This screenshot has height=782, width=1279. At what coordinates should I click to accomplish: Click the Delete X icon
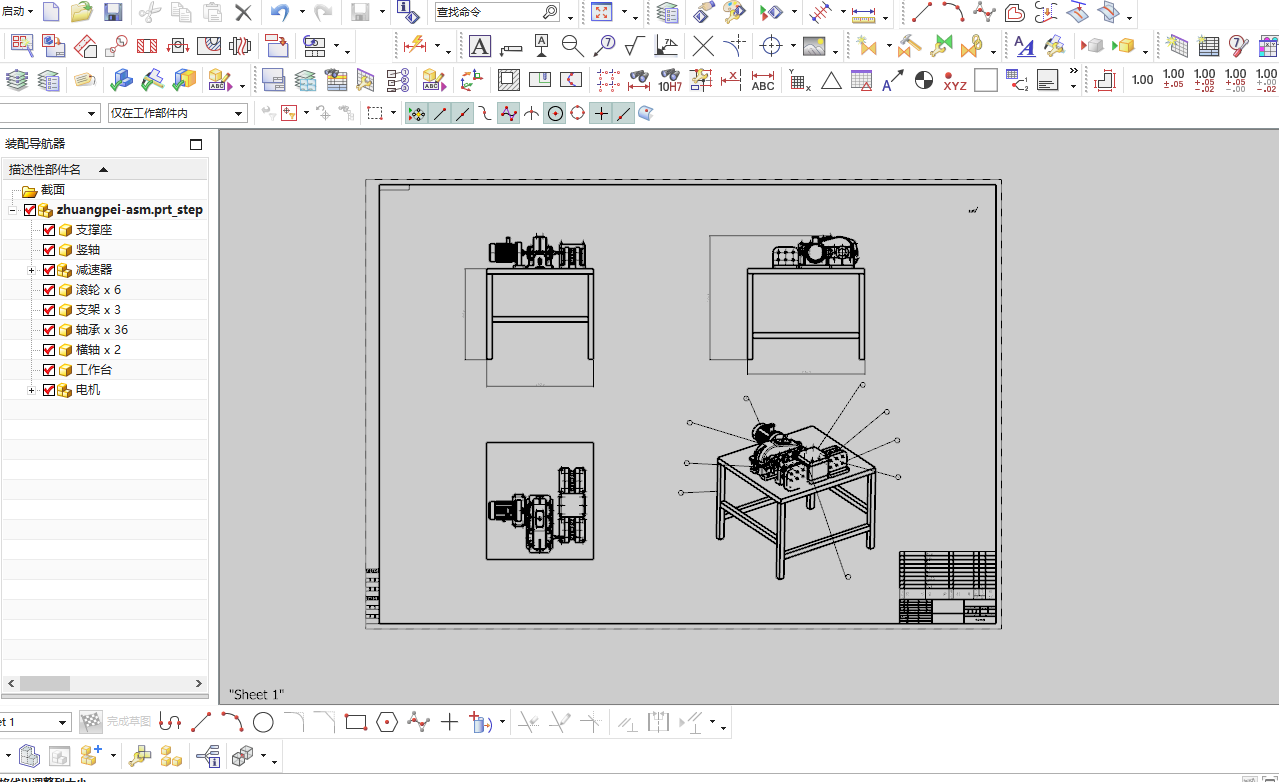coord(243,13)
